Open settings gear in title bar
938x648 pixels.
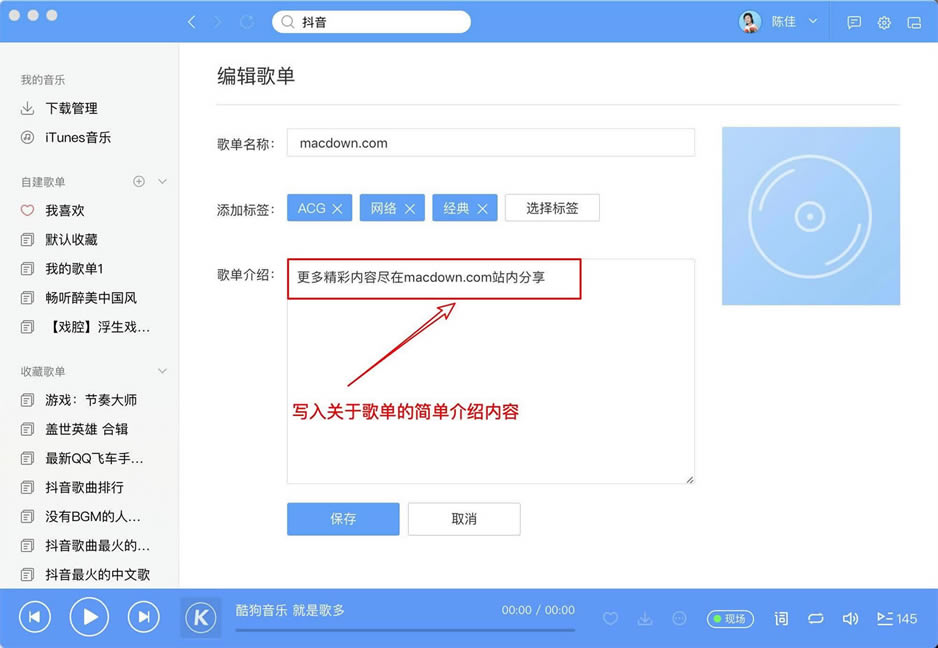pyautogui.click(x=884, y=22)
